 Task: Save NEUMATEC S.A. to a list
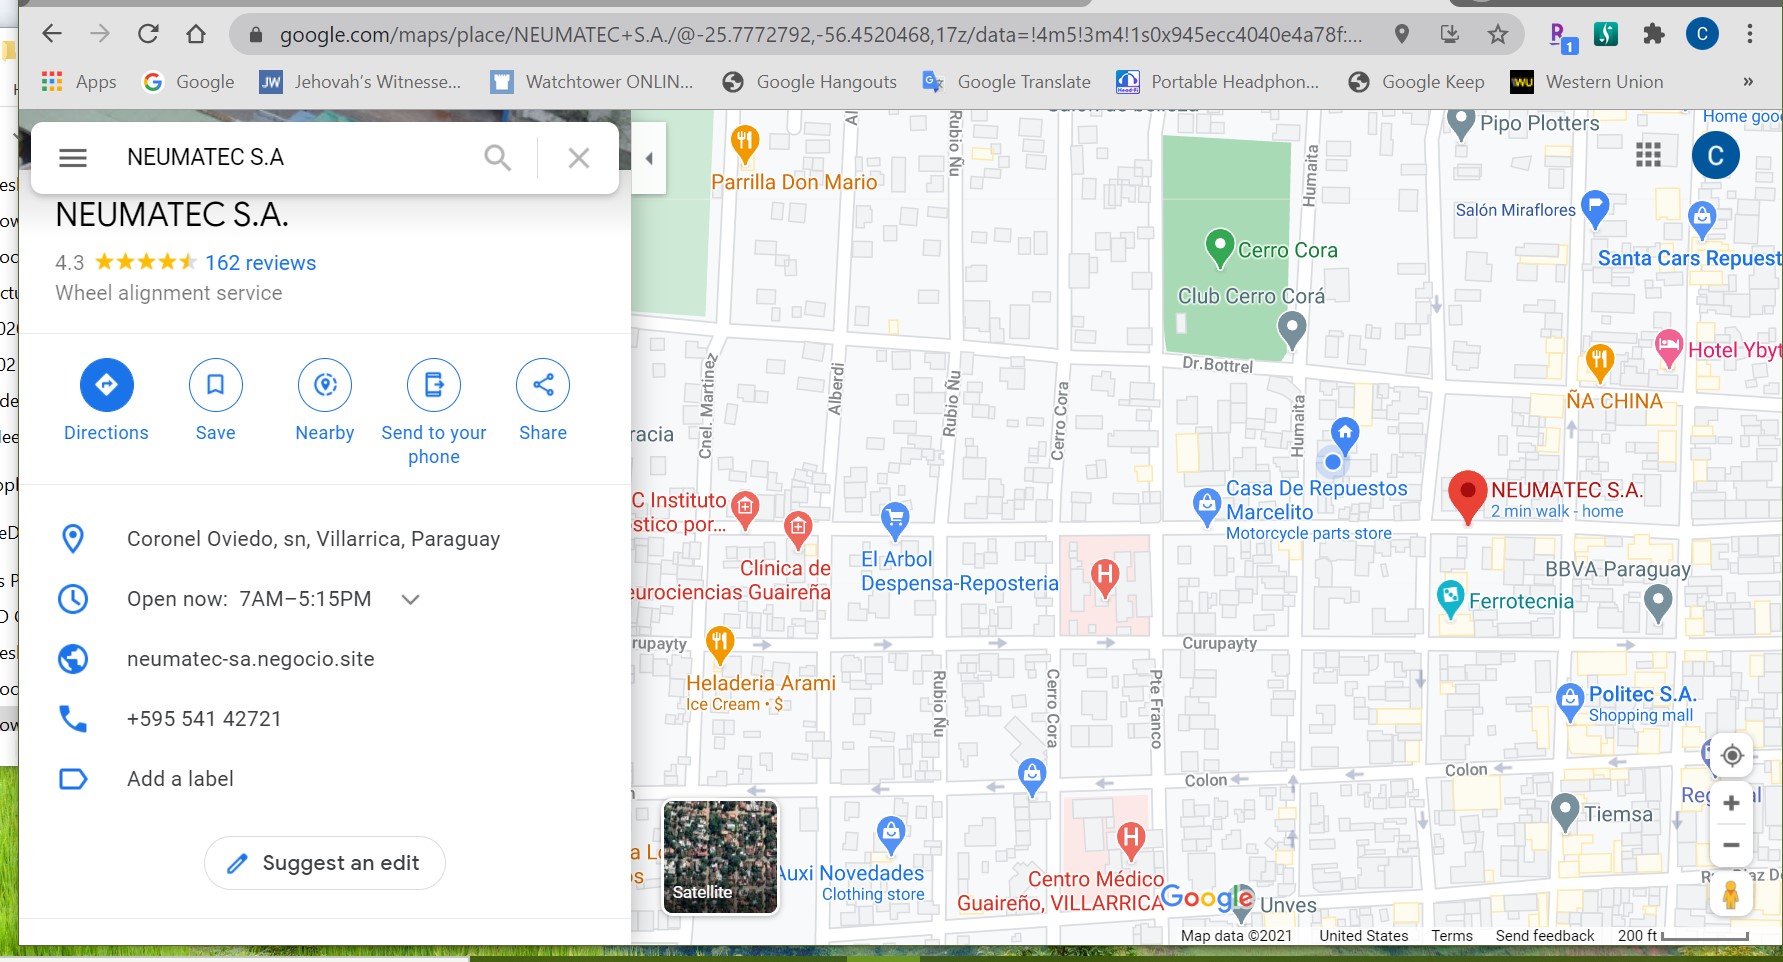pyautogui.click(x=216, y=401)
